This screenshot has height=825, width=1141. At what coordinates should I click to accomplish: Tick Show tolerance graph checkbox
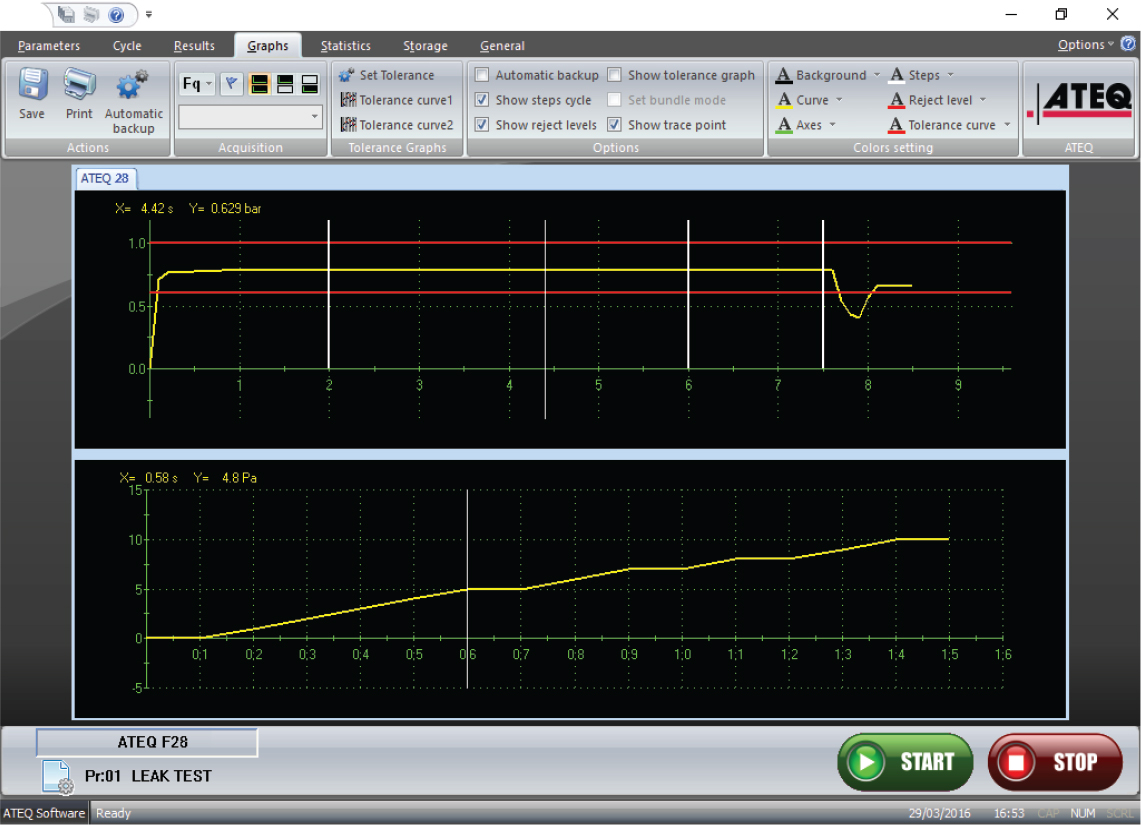click(x=615, y=75)
